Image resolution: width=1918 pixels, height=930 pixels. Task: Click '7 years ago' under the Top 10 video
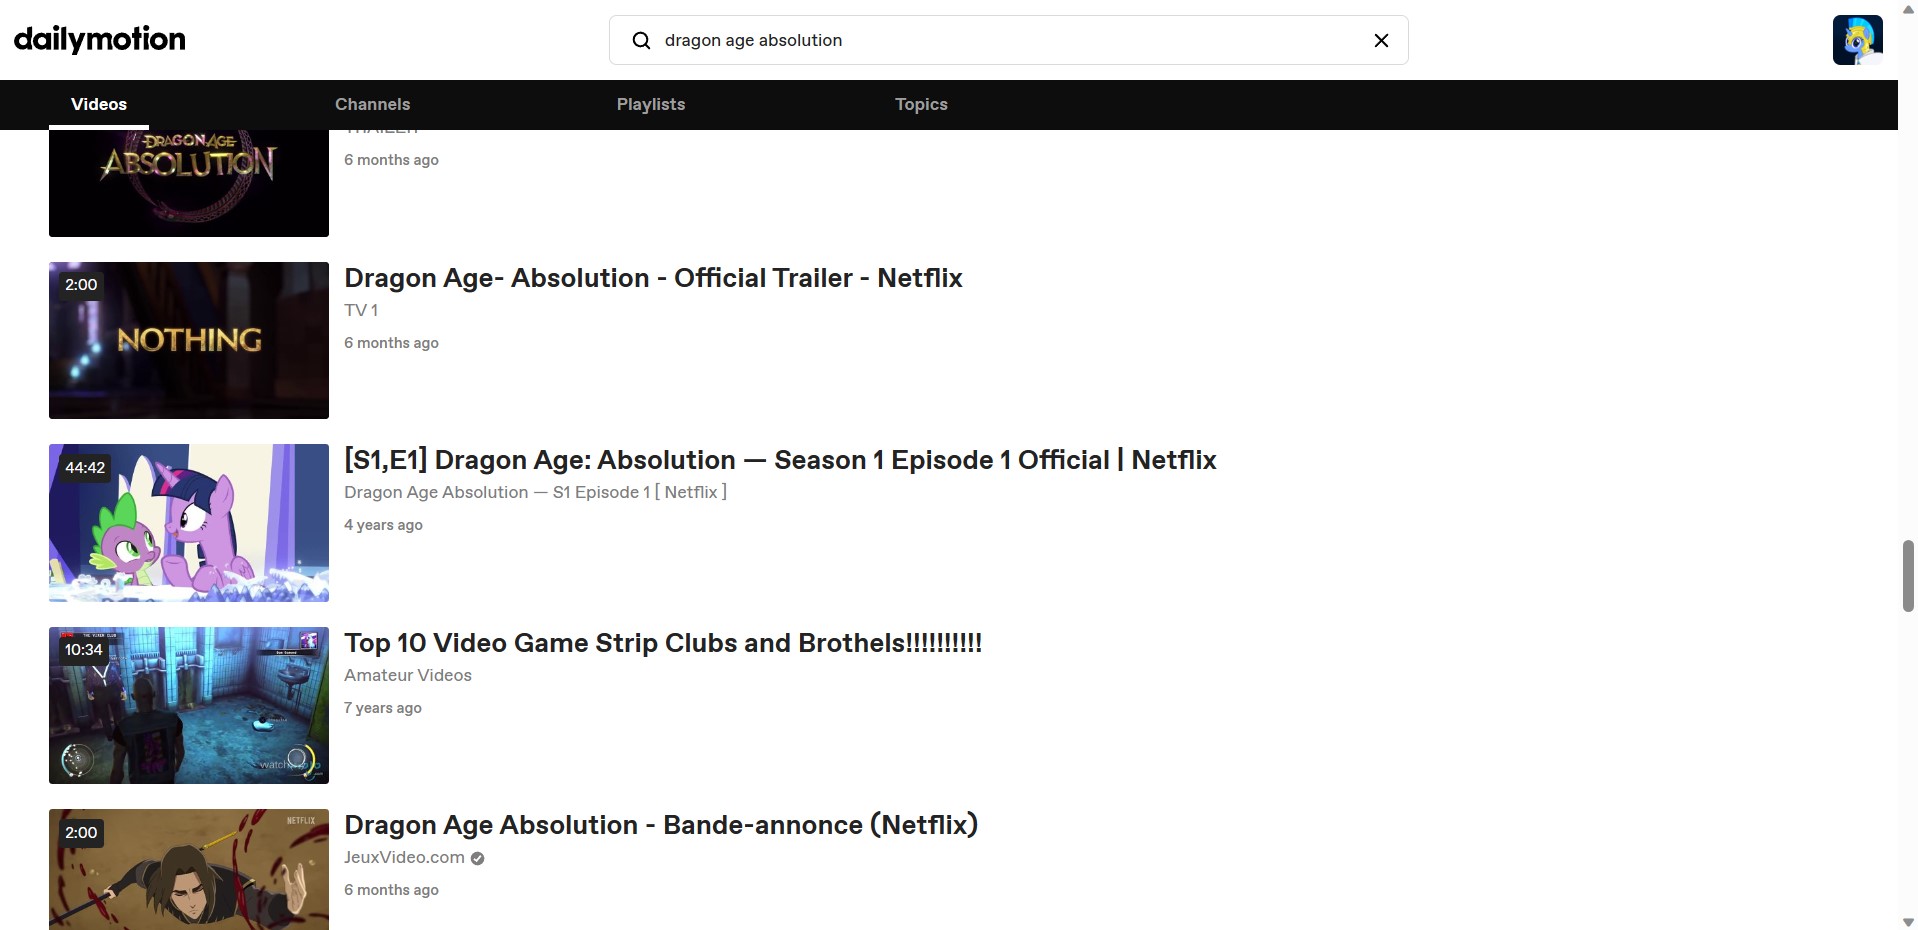pyautogui.click(x=383, y=708)
